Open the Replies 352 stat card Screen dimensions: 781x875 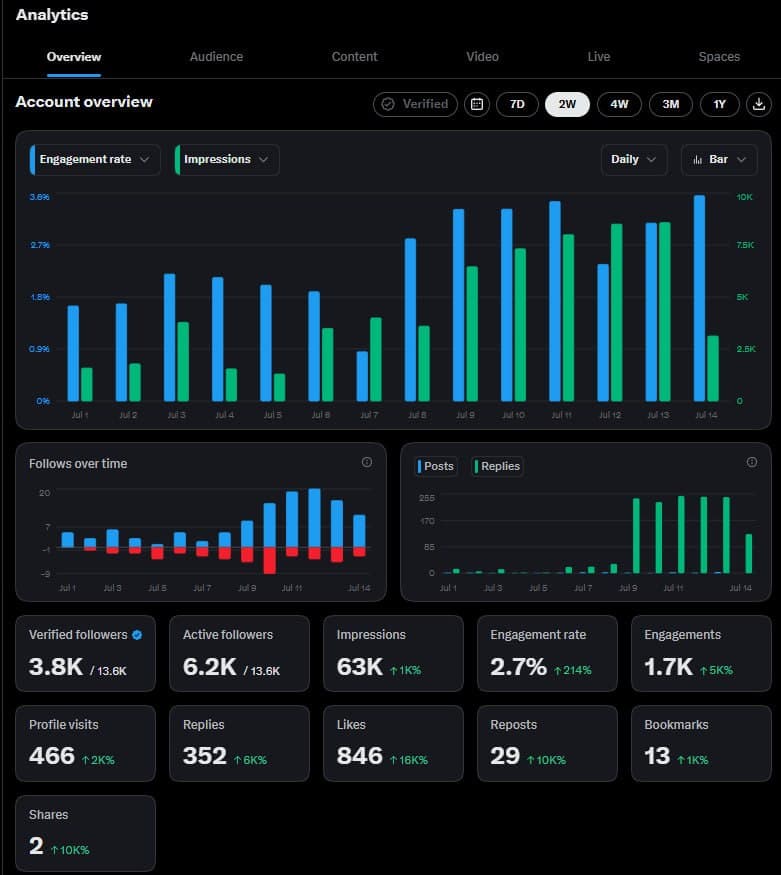[239, 743]
